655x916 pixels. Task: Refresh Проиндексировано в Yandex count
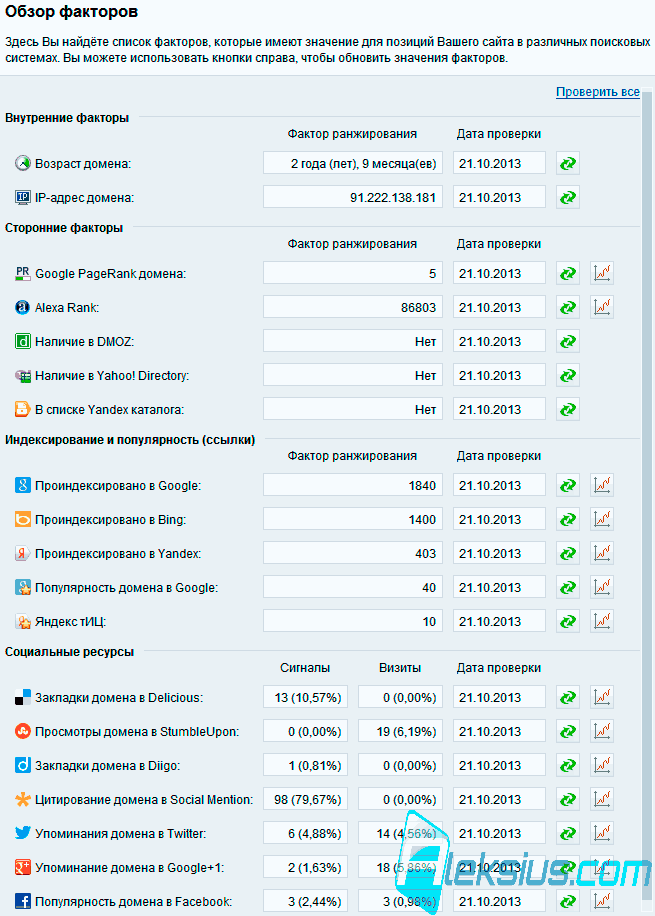pos(567,553)
